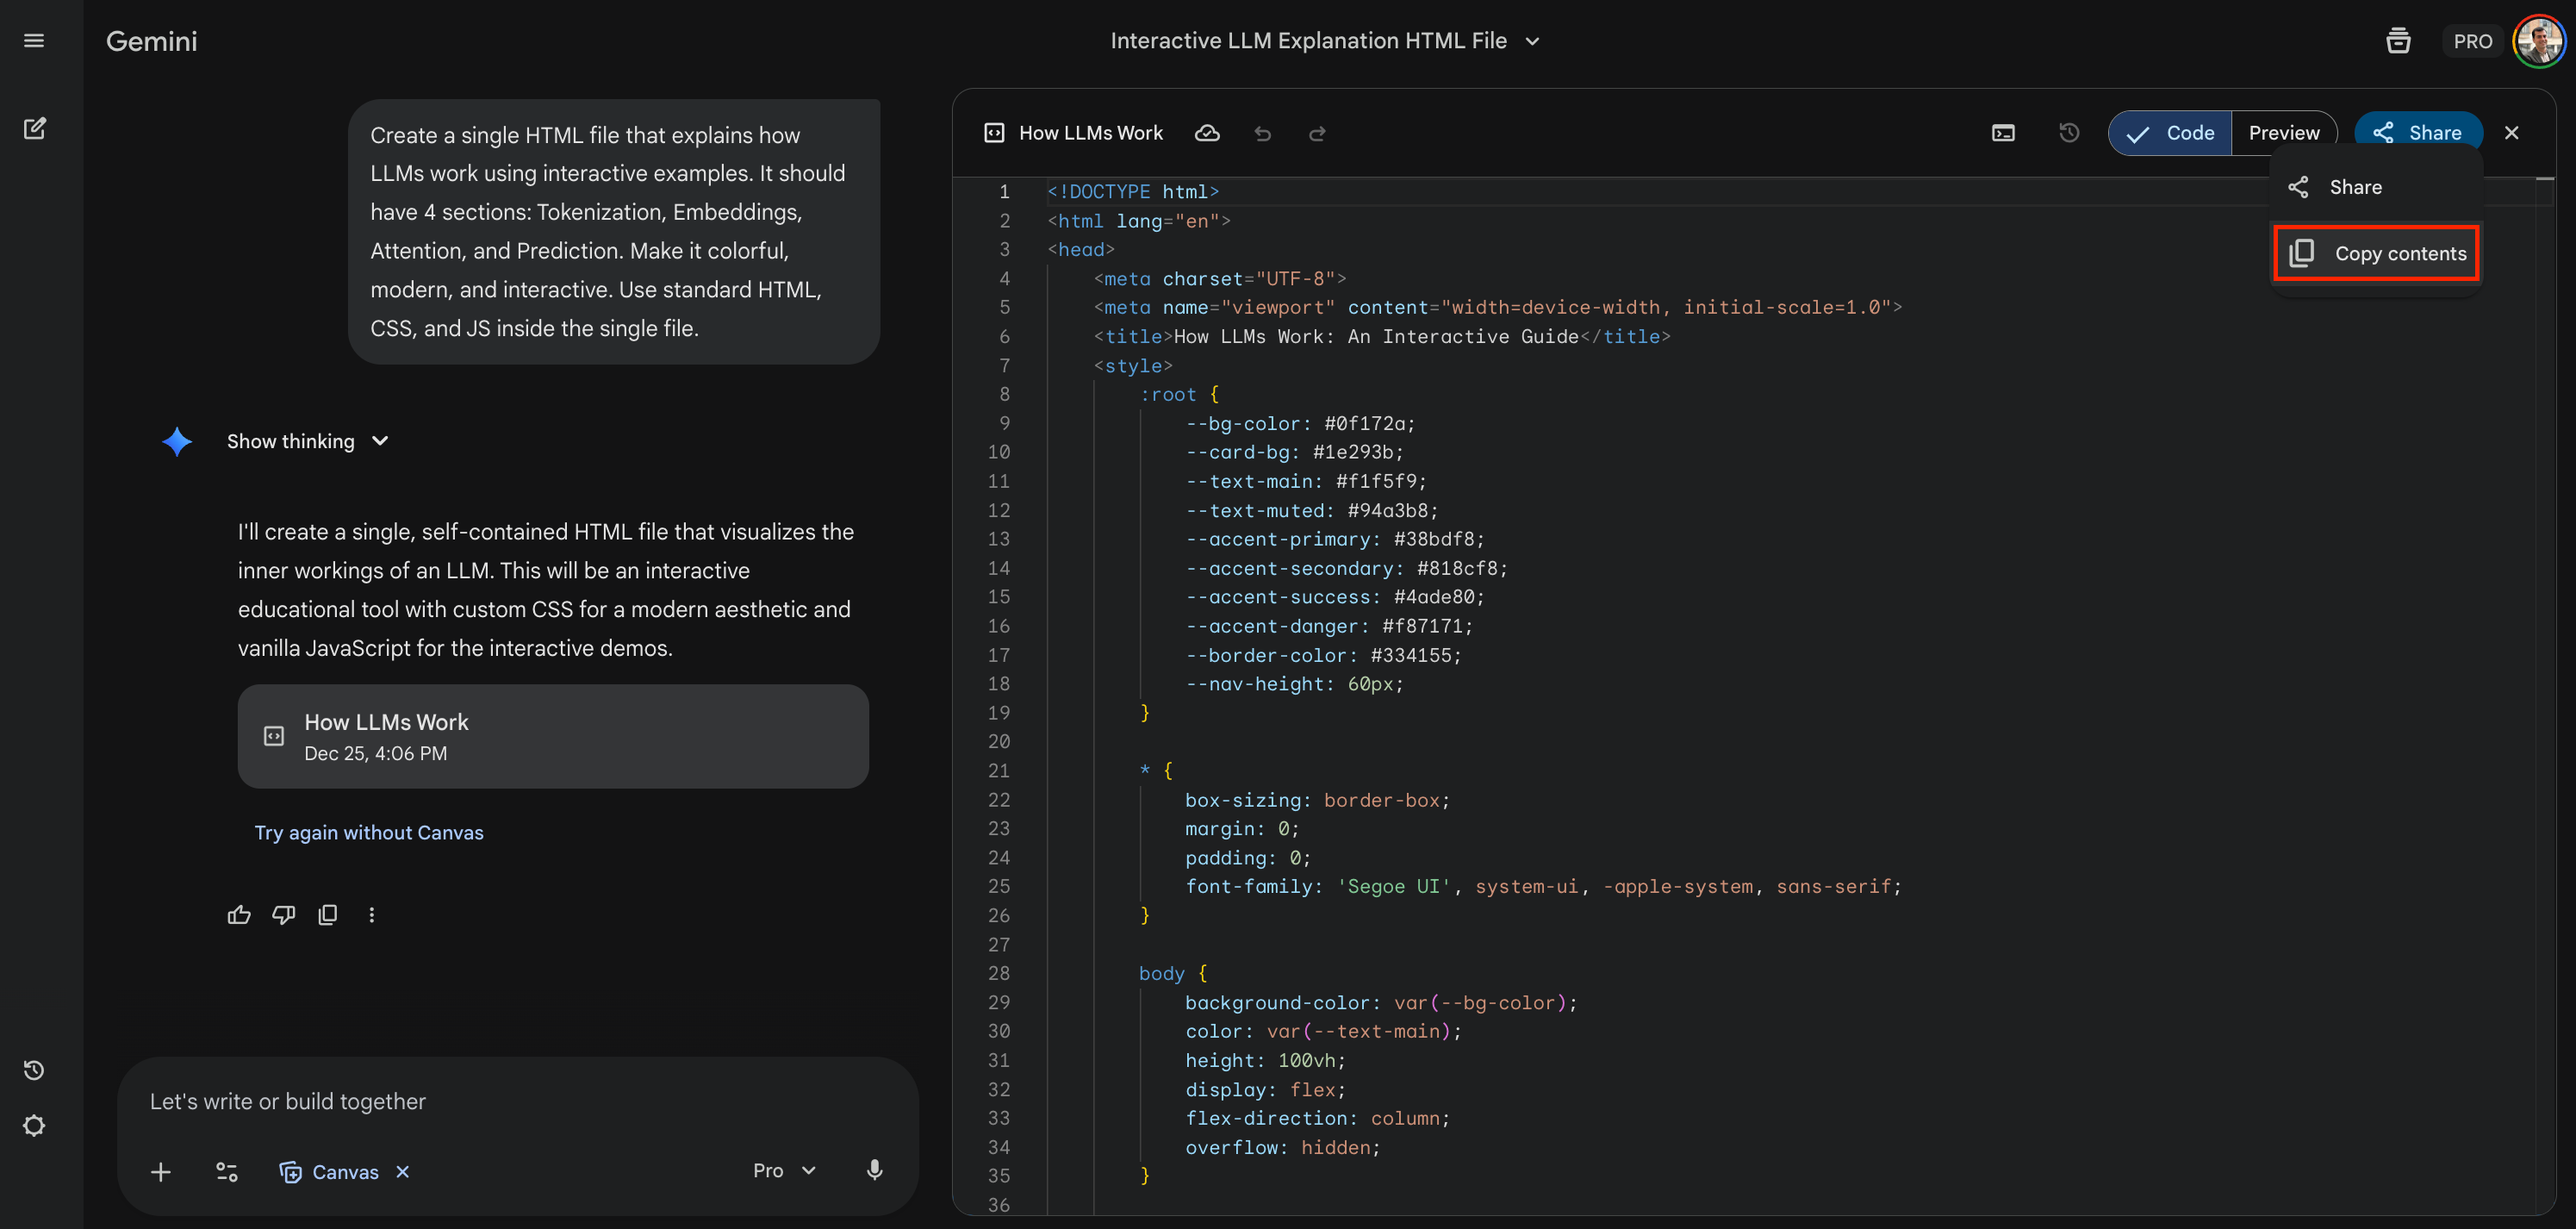Expand the Show thinking section
This screenshot has height=1229, width=2576.
307,441
